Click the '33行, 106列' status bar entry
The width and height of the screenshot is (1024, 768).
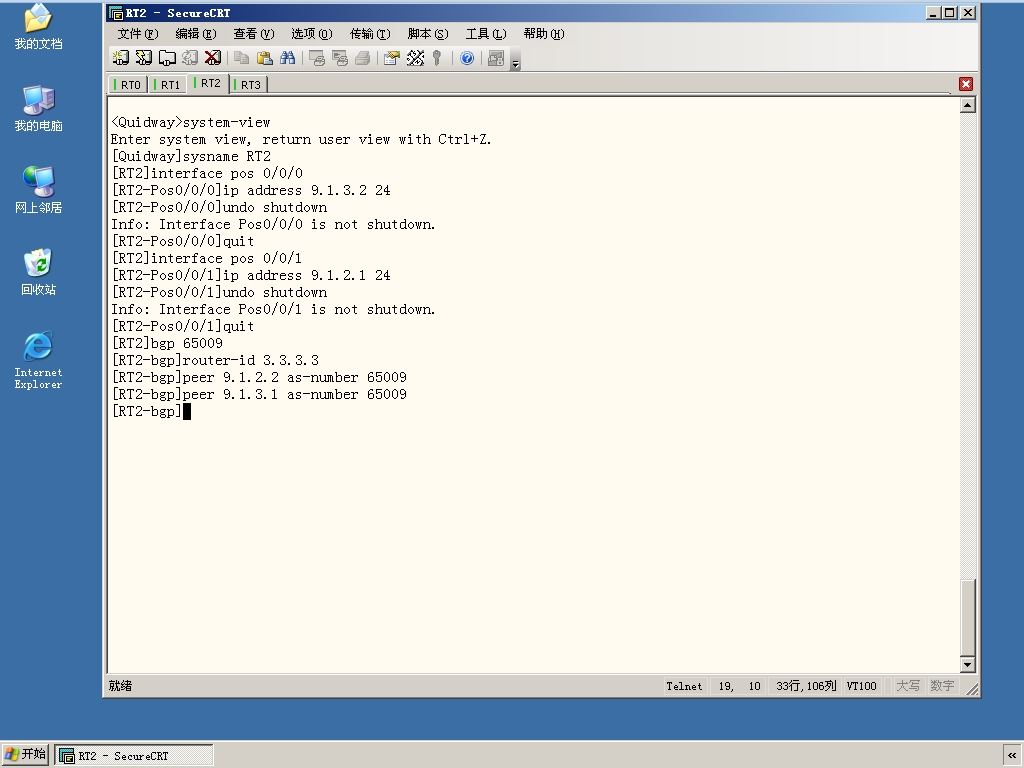806,686
